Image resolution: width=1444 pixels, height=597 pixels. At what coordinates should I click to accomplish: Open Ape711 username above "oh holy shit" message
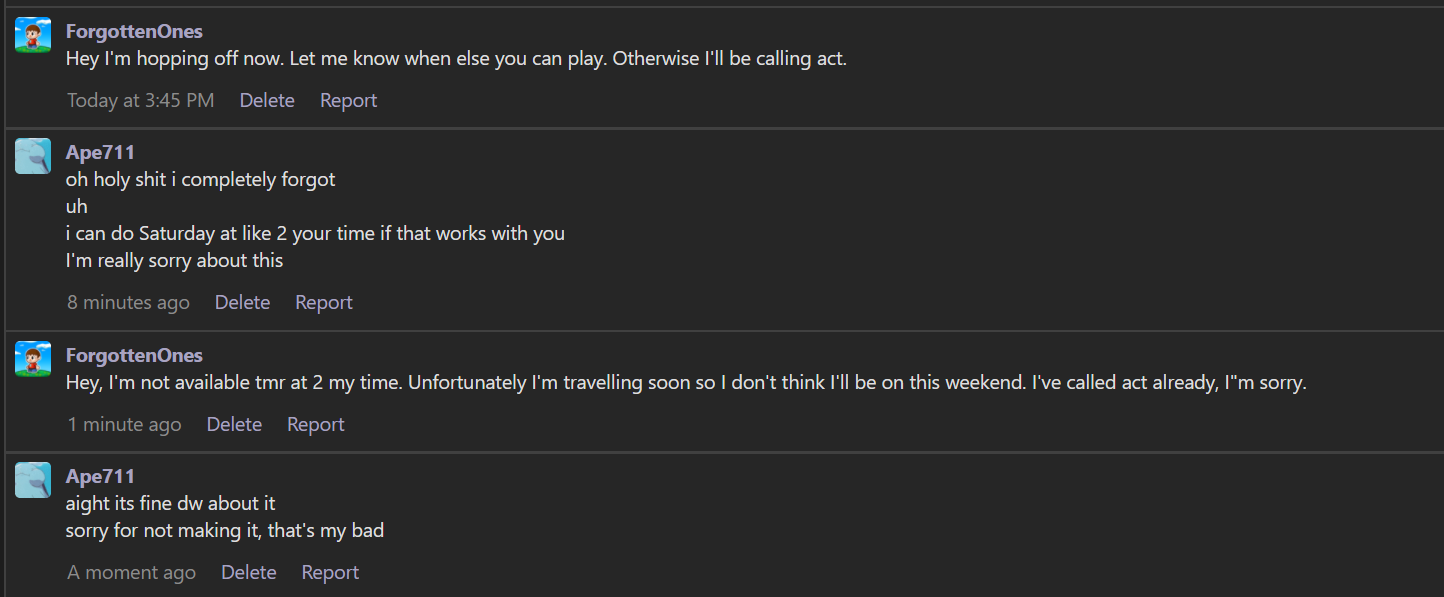100,152
